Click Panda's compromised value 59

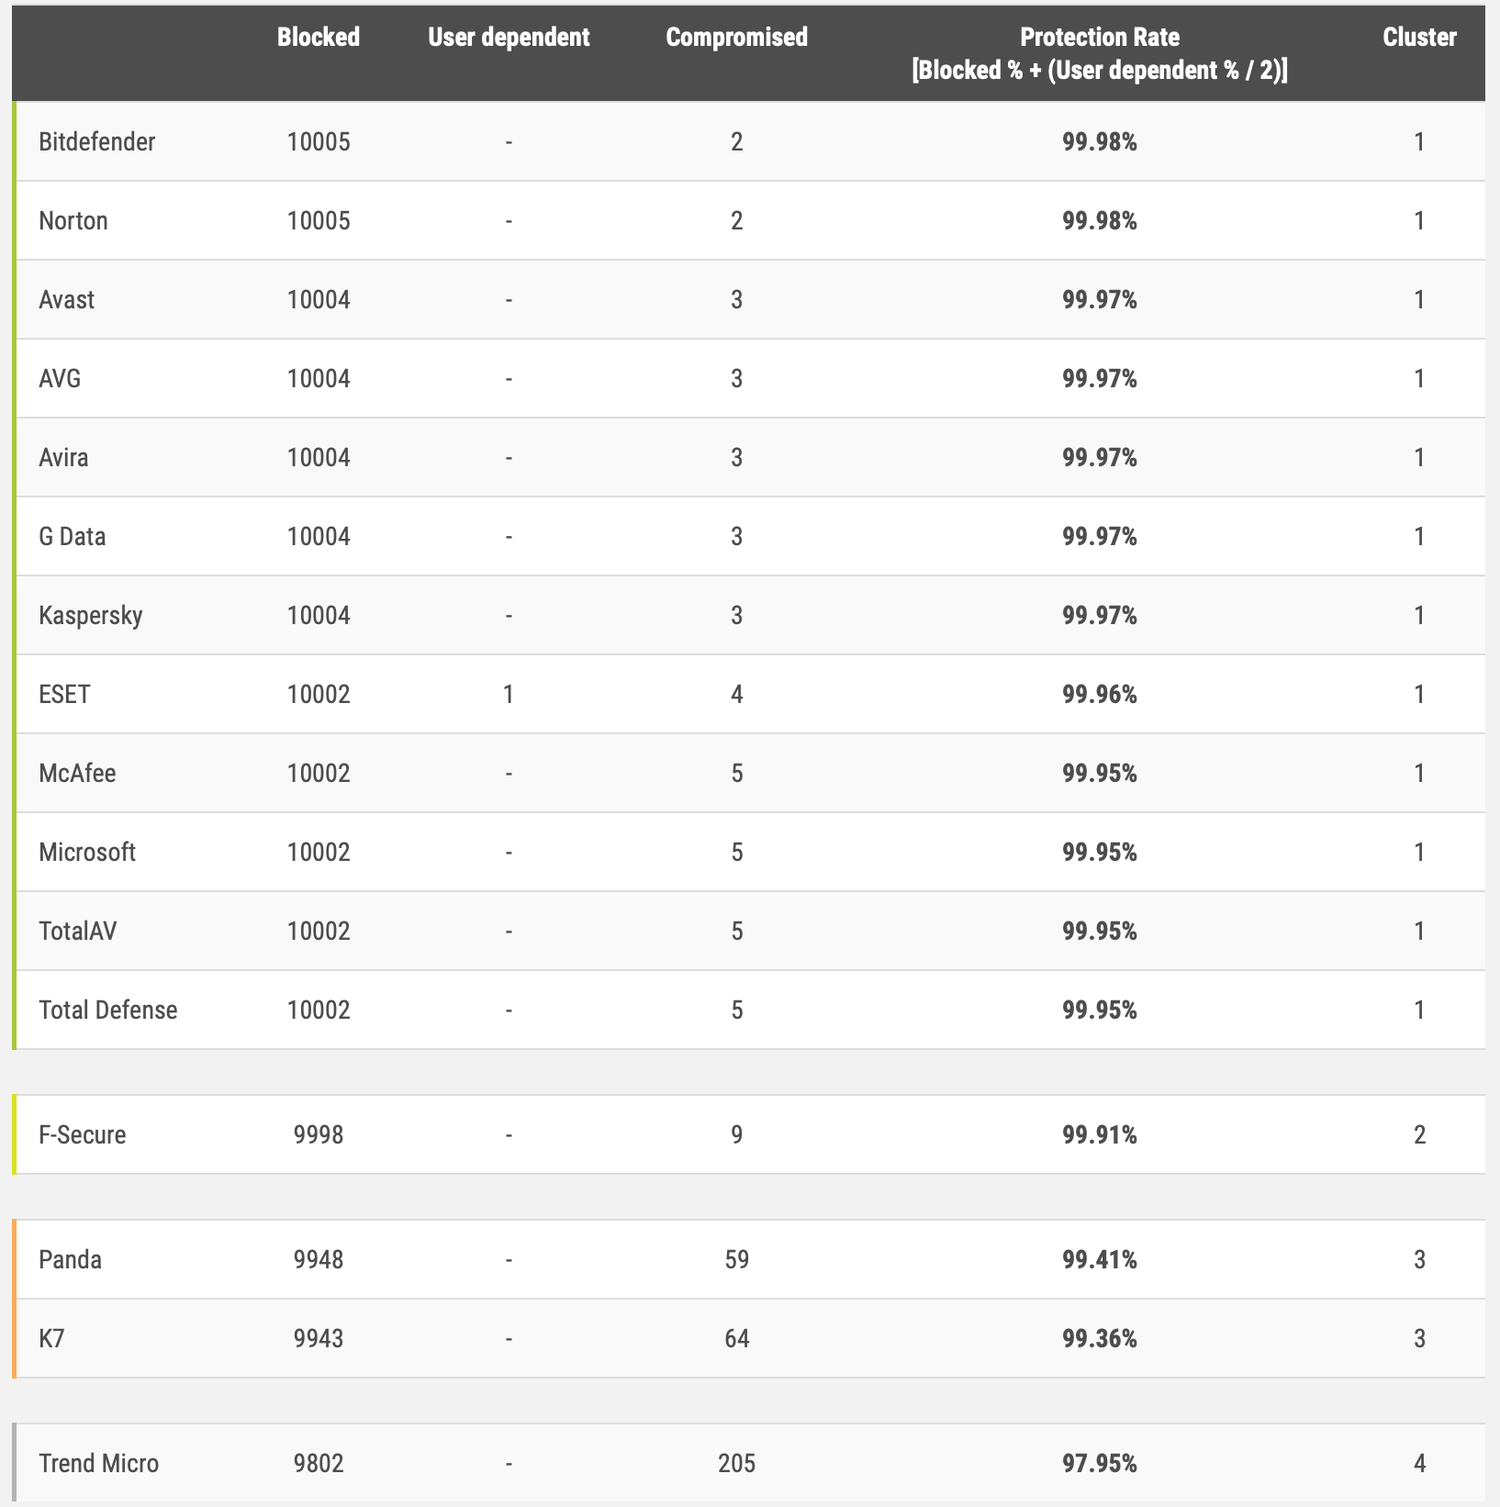(736, 1259)
